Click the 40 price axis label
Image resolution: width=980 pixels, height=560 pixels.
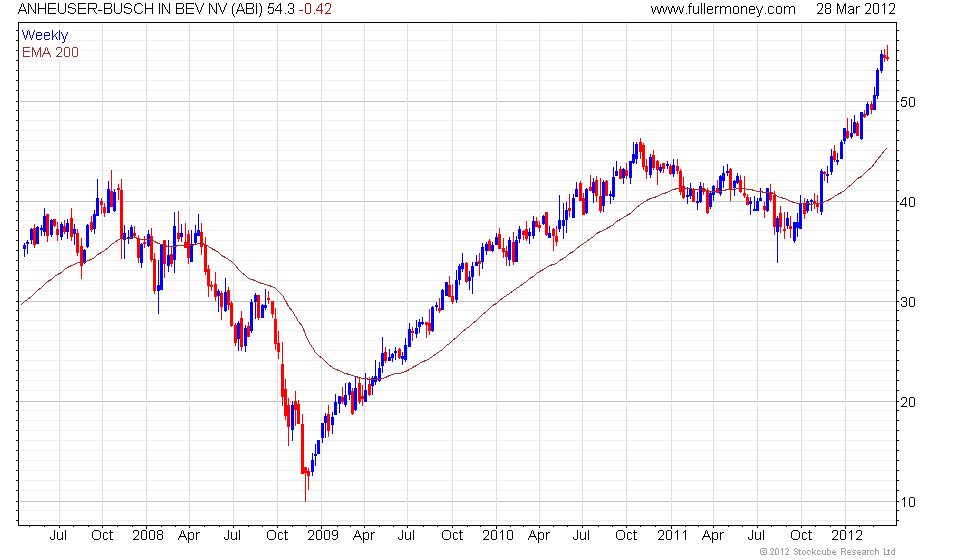[x=908, y=202]
